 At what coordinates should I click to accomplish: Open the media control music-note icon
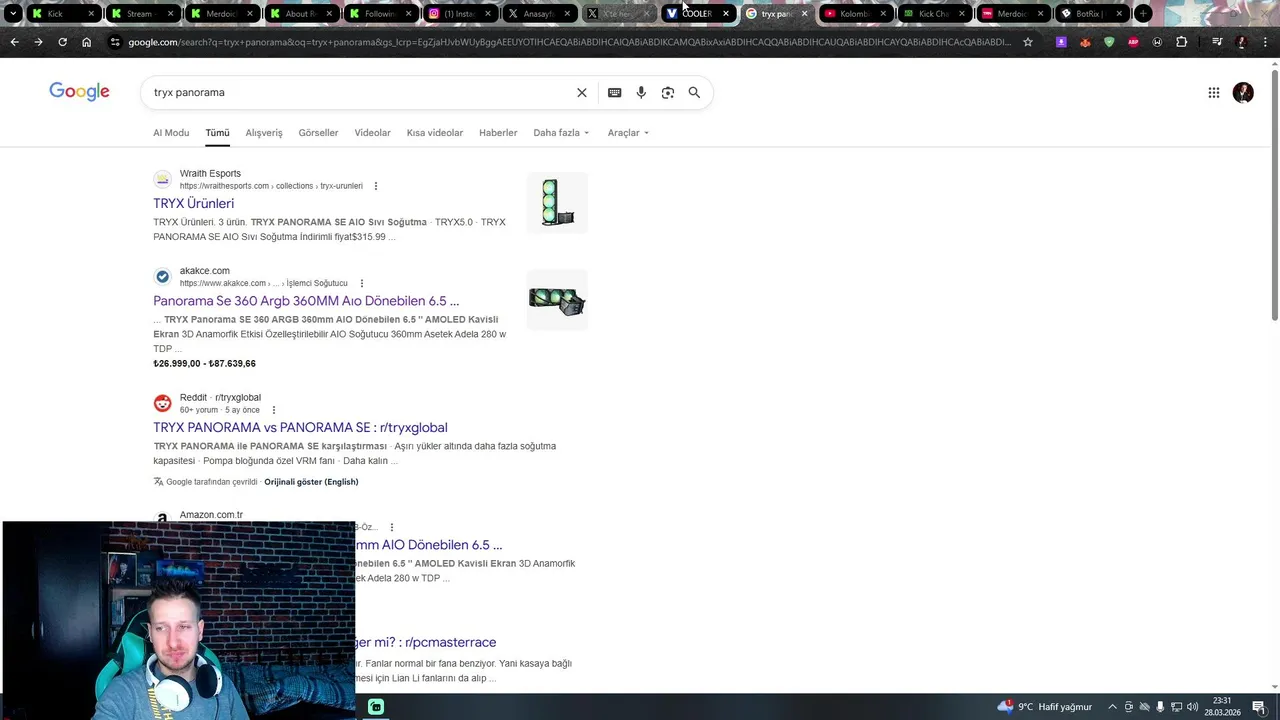pos(1217,42)
